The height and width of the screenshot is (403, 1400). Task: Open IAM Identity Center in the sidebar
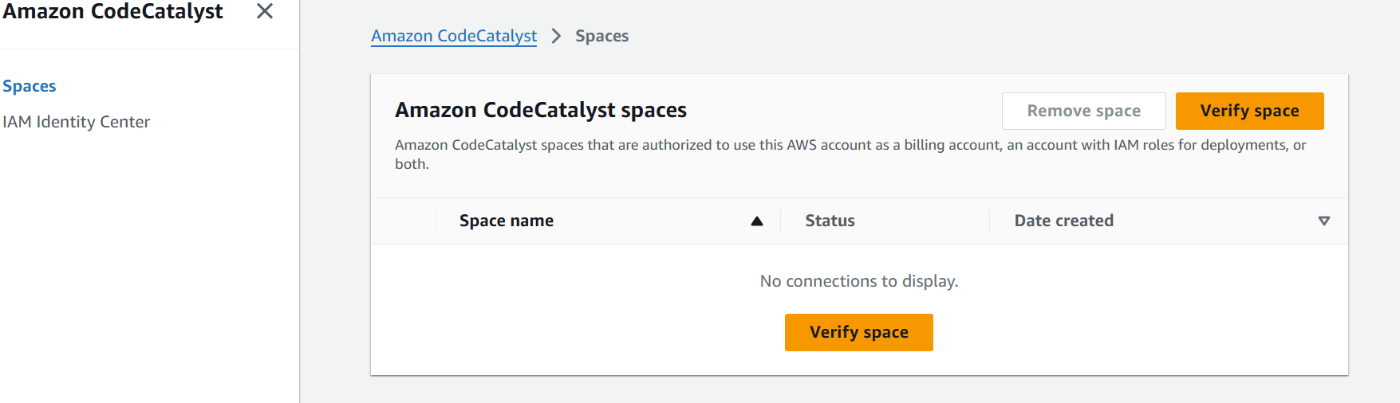click(77, 122)
